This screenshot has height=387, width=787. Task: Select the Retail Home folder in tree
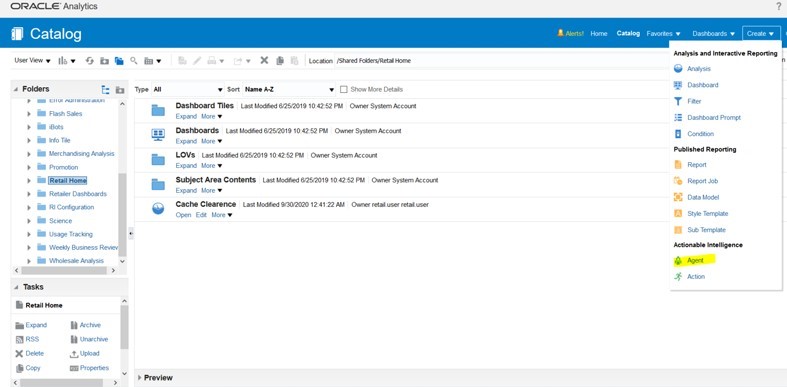[68, 181]
